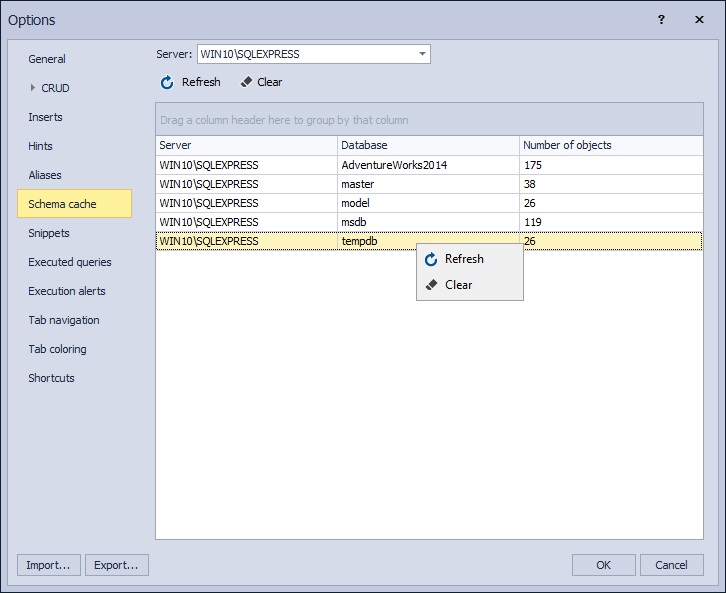This screenshot has width=726, height=593.
Task: Select the AdventureWorks2014 database cell
Action: pyautogui.click(x=428, y=165)
